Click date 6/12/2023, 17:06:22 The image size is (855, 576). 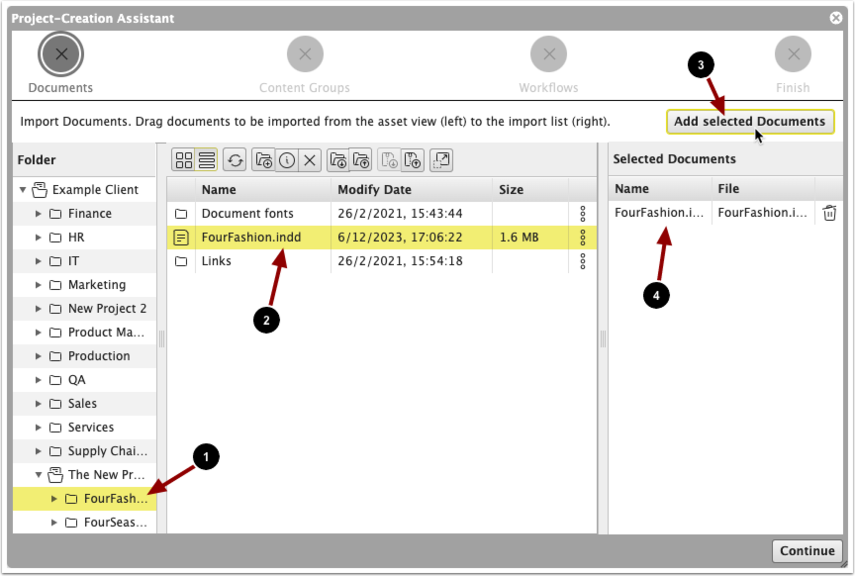coord(400,237)
